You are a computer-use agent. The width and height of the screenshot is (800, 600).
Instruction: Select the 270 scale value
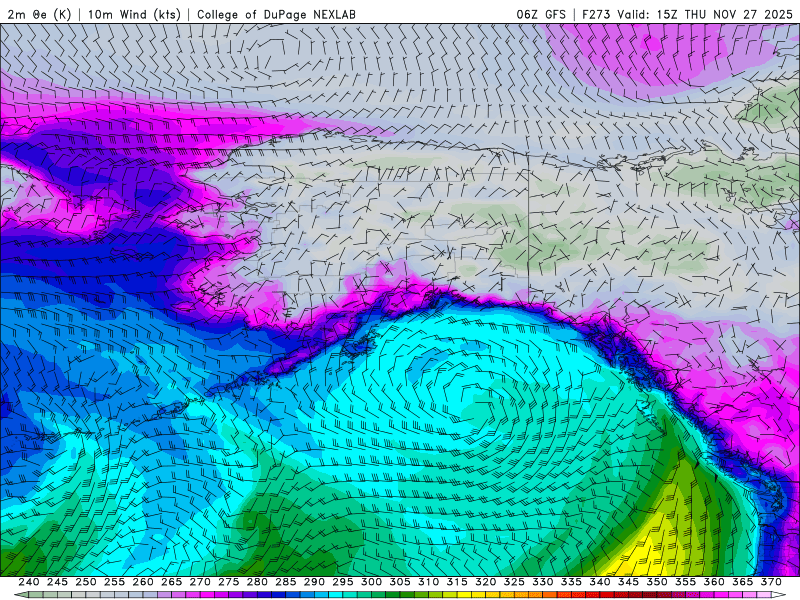pyautogui.click(x=200, y=582)
